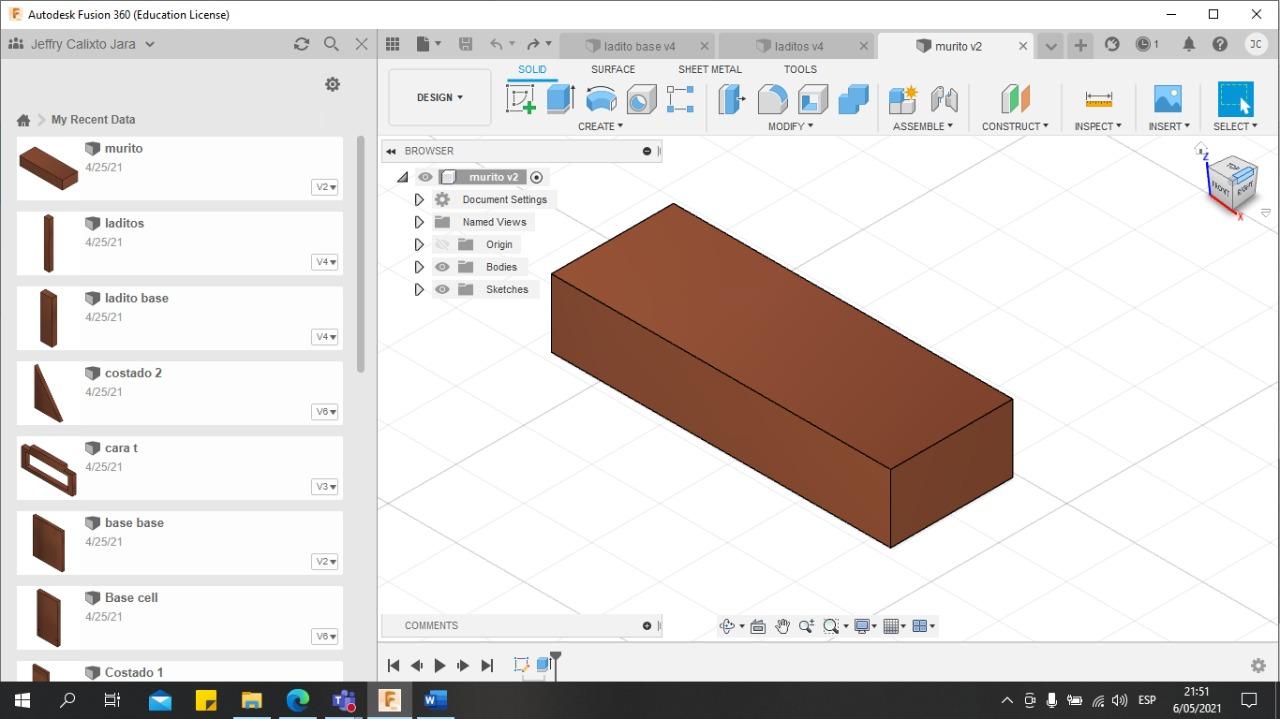Viewport: 1280px width, 719px height.
Task: Click the Create Sketch tool icon
Action: pyautogui.click(x=521, y=99)
